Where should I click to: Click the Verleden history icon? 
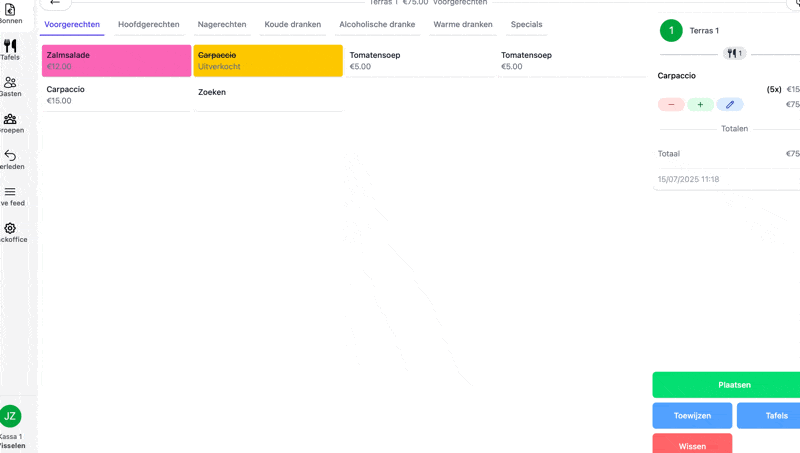(10, 156)
